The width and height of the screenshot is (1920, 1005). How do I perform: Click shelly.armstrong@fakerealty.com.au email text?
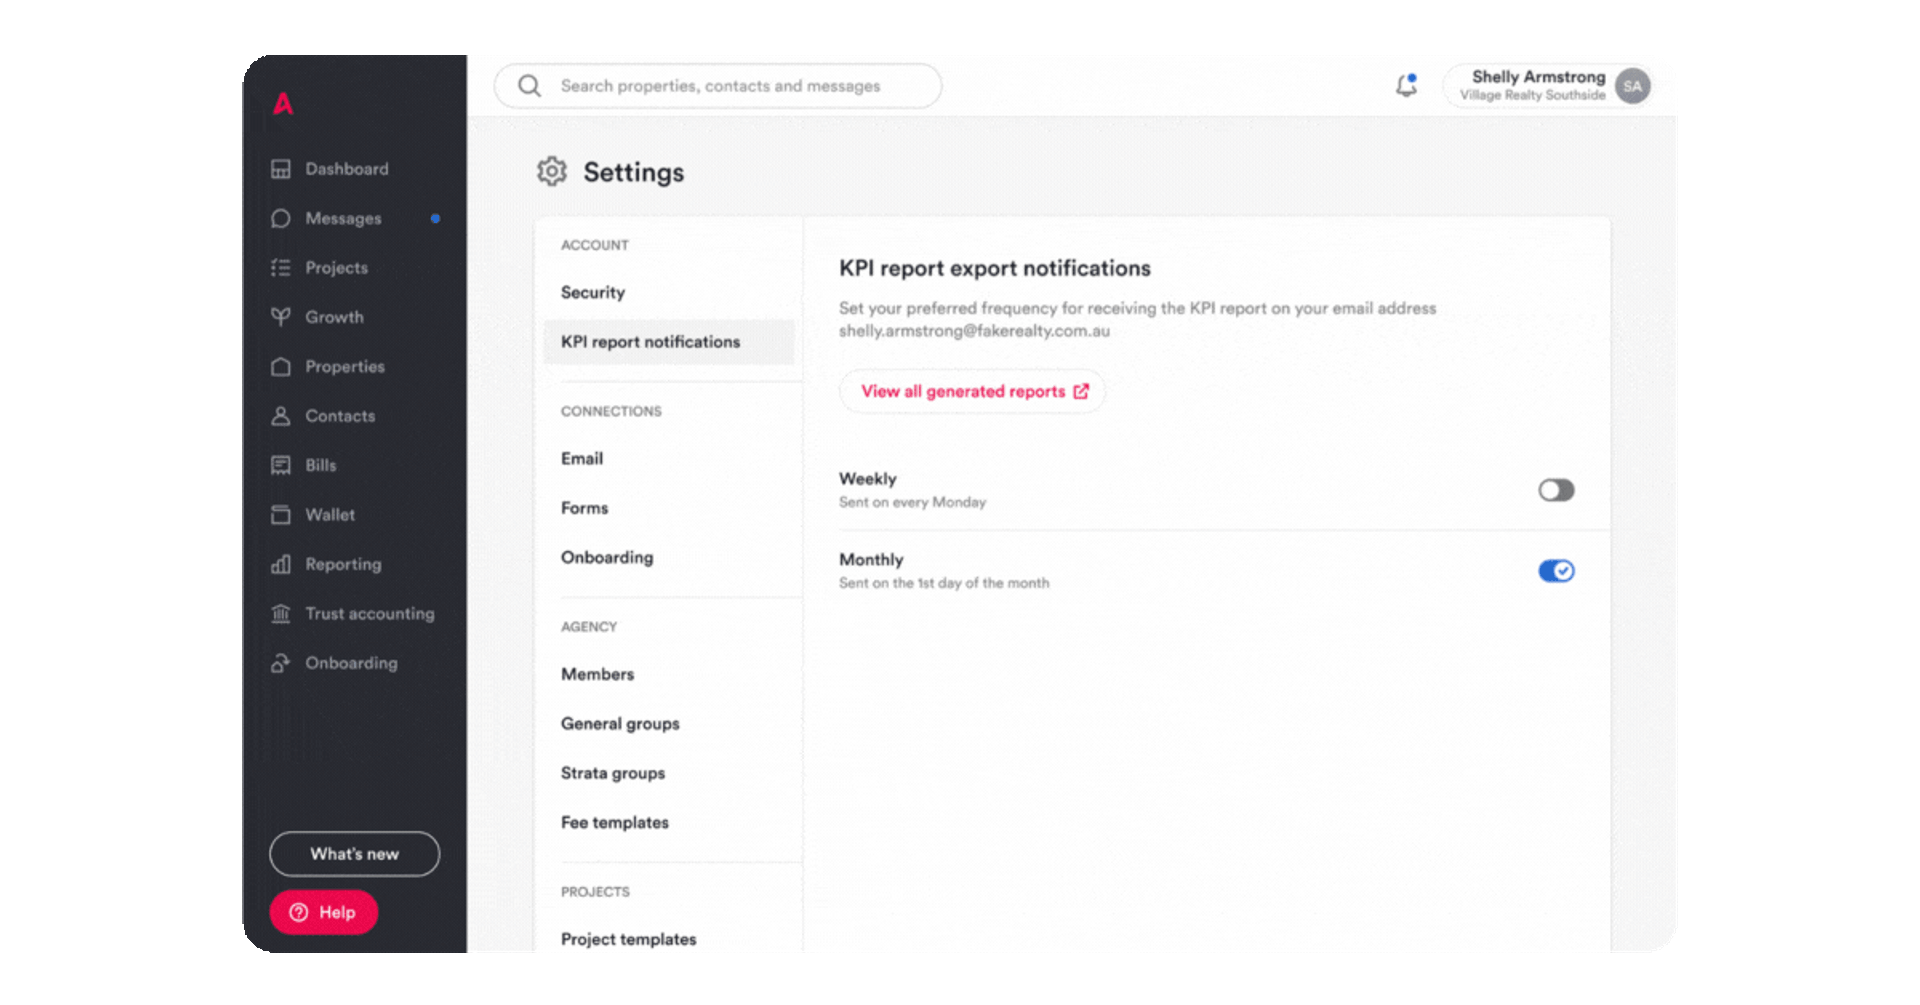(975, 331)
